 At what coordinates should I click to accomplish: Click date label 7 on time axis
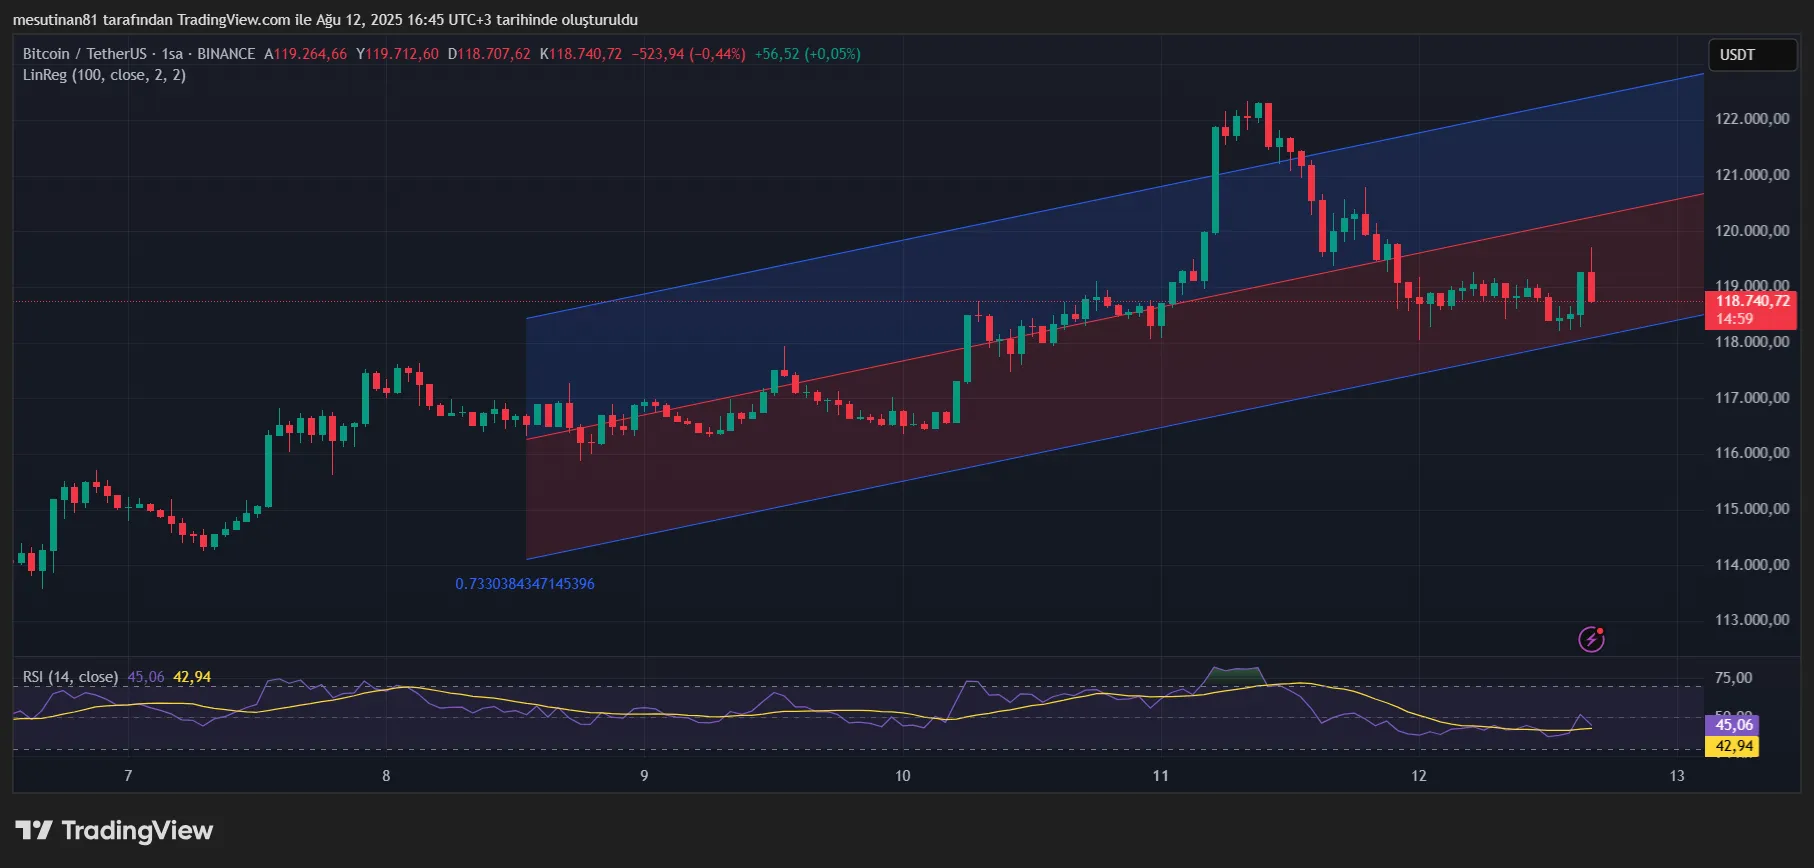(x=128, y=776)
